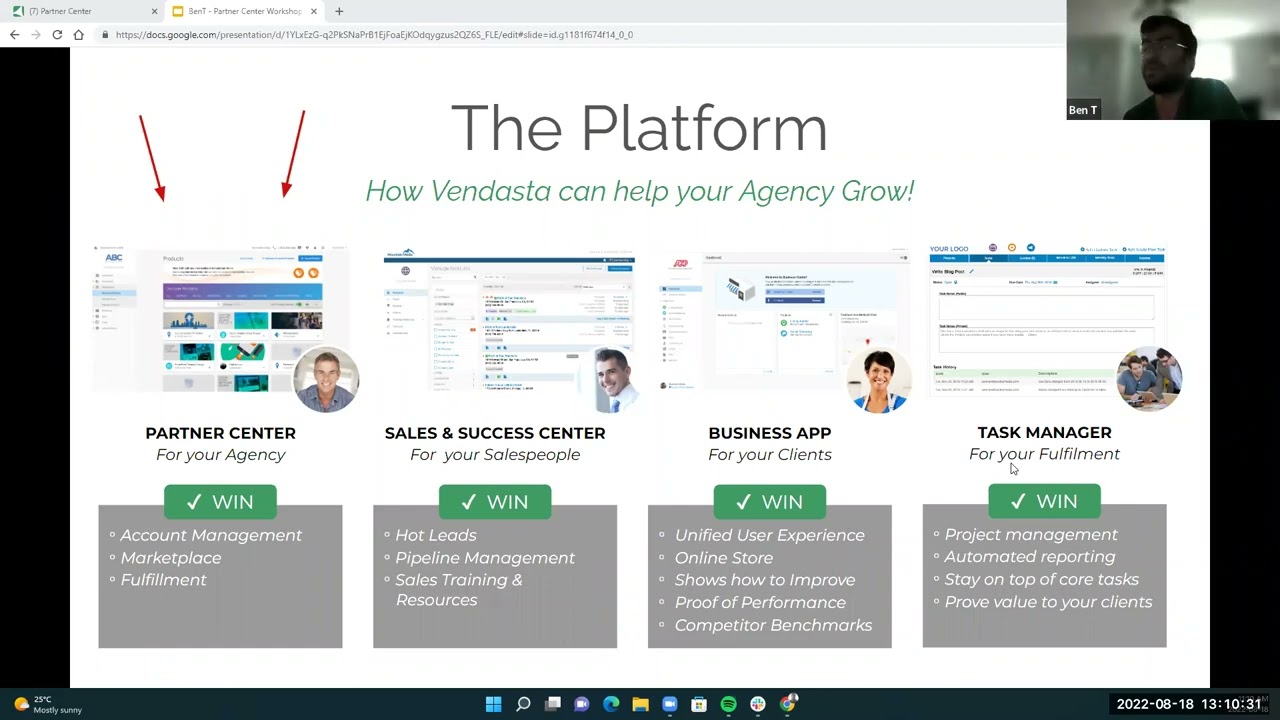Viewport: 1280px width, 720px height.
Task: Open Spotify from the taskbar
Action: pos(729,704)
